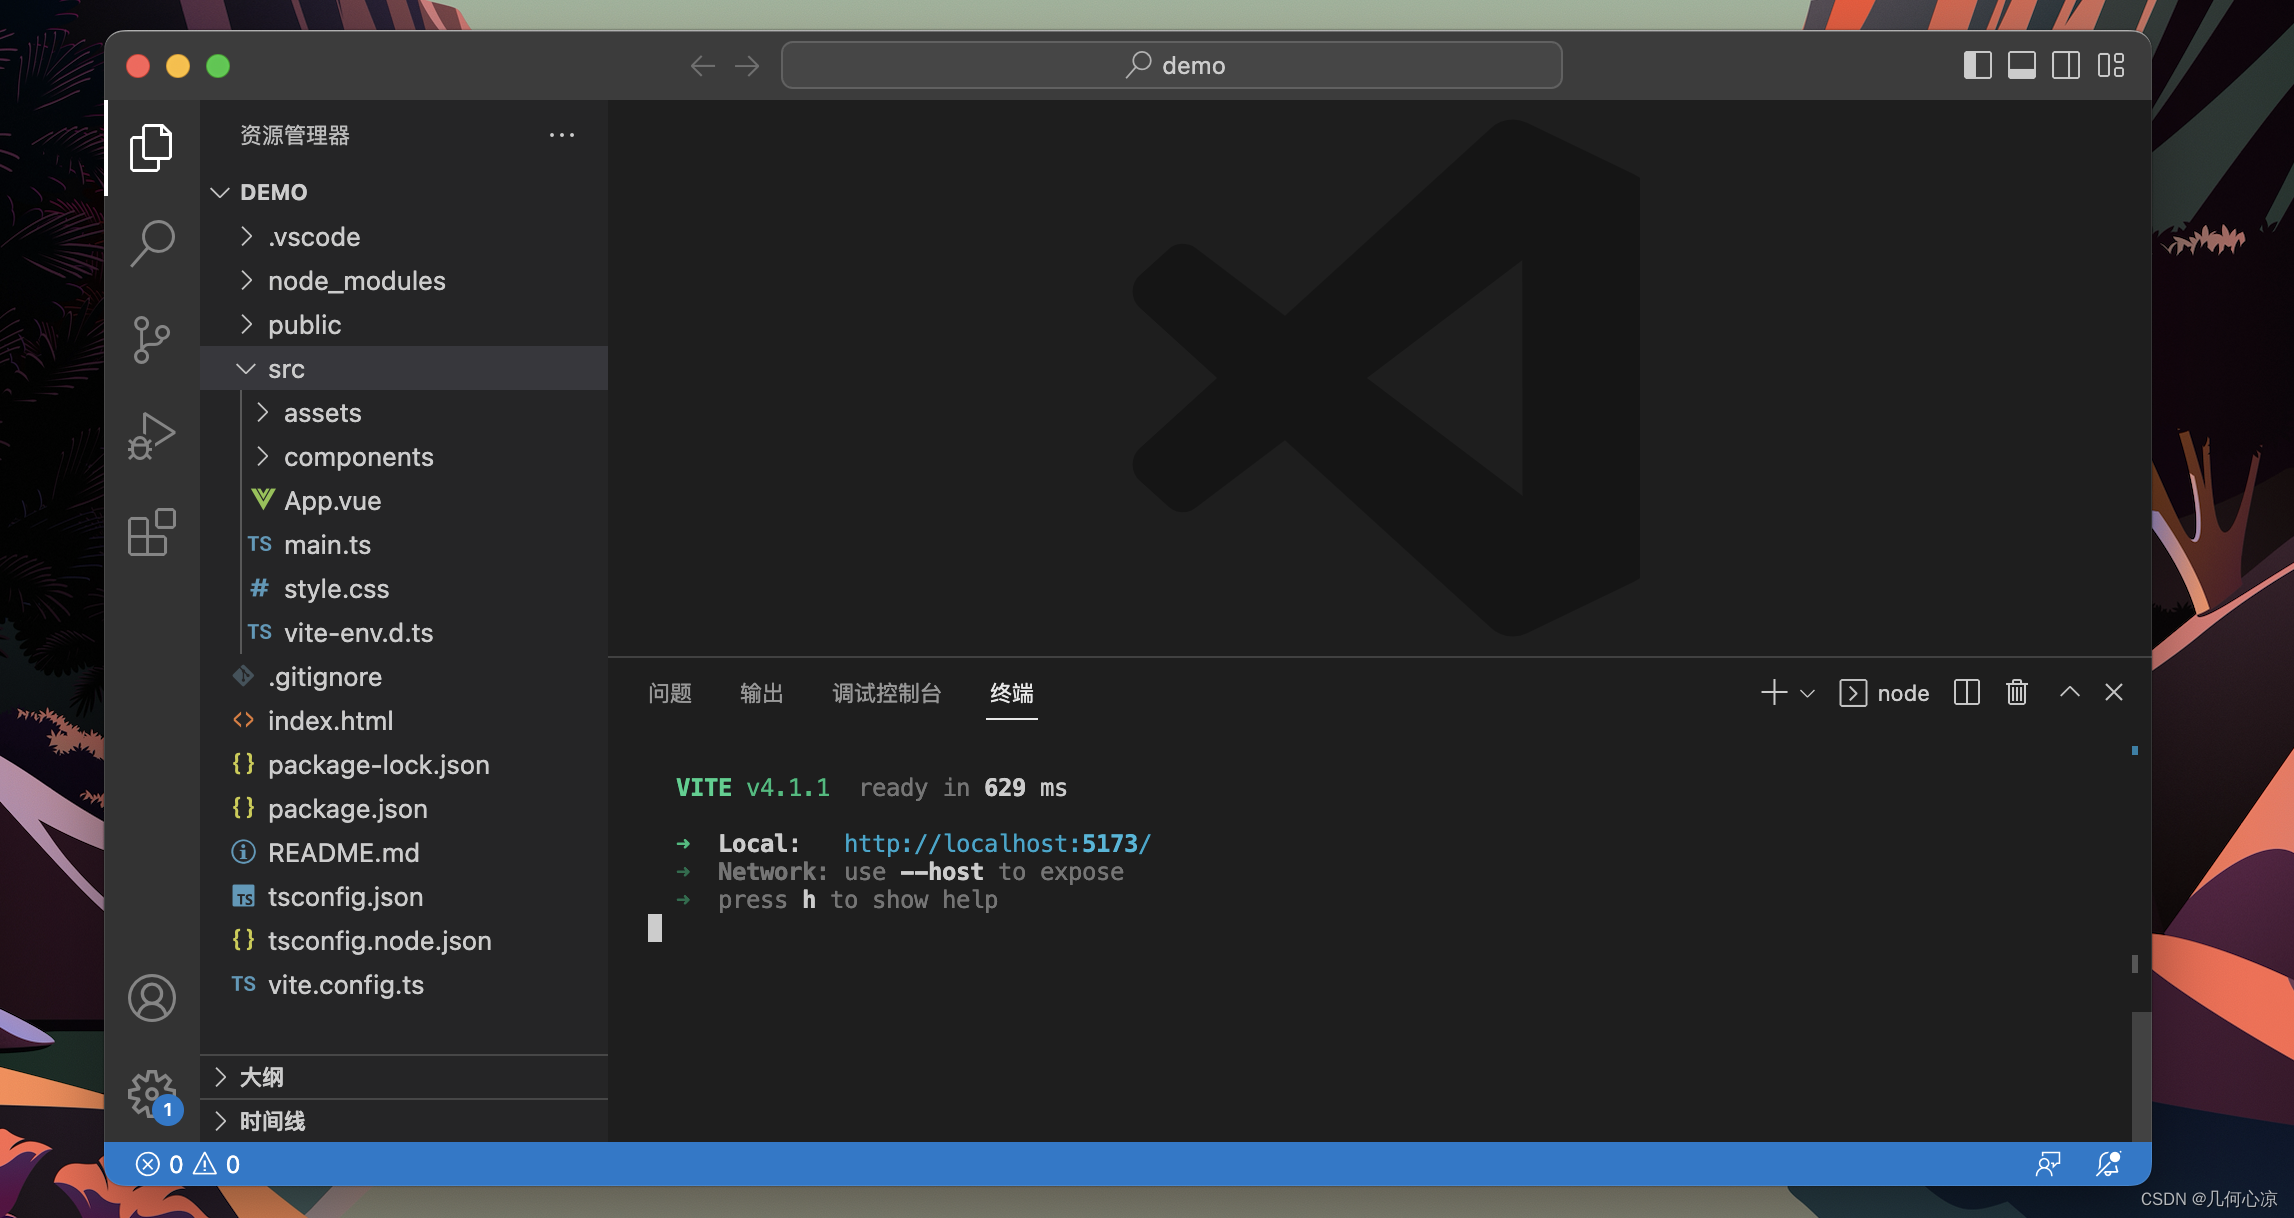Expand the components folder
Viewport: 2294px width, 1218px height.
404,457
